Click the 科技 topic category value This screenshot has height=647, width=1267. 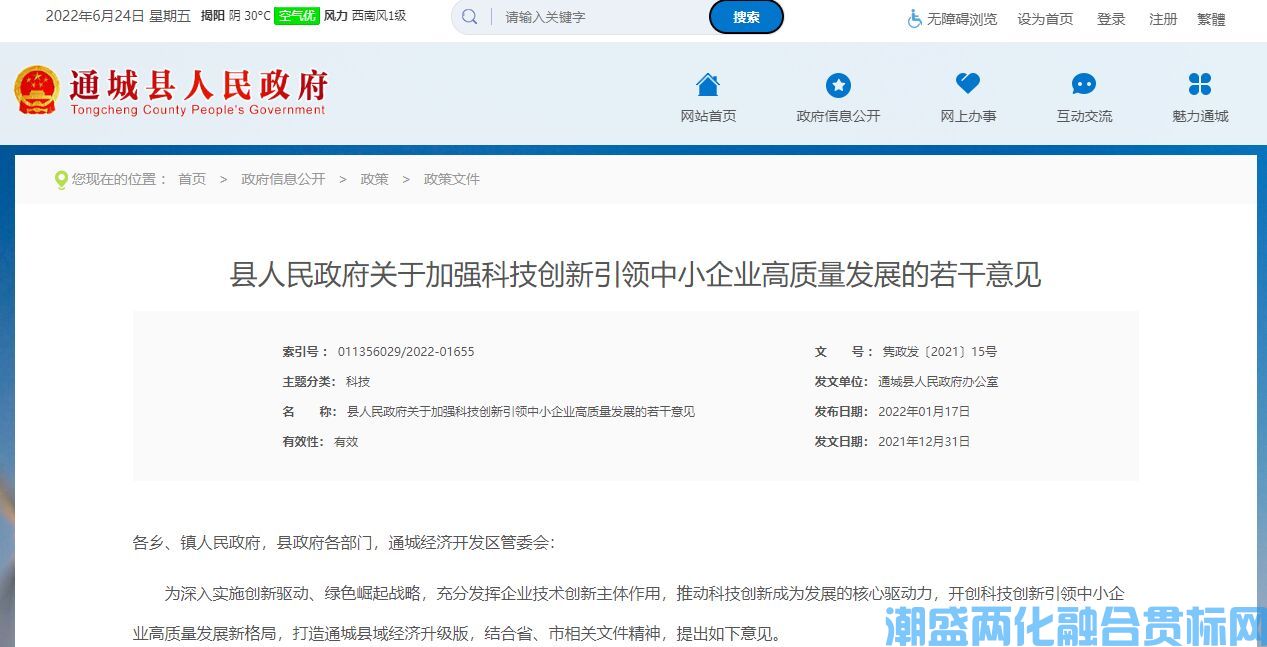[358, 382]
